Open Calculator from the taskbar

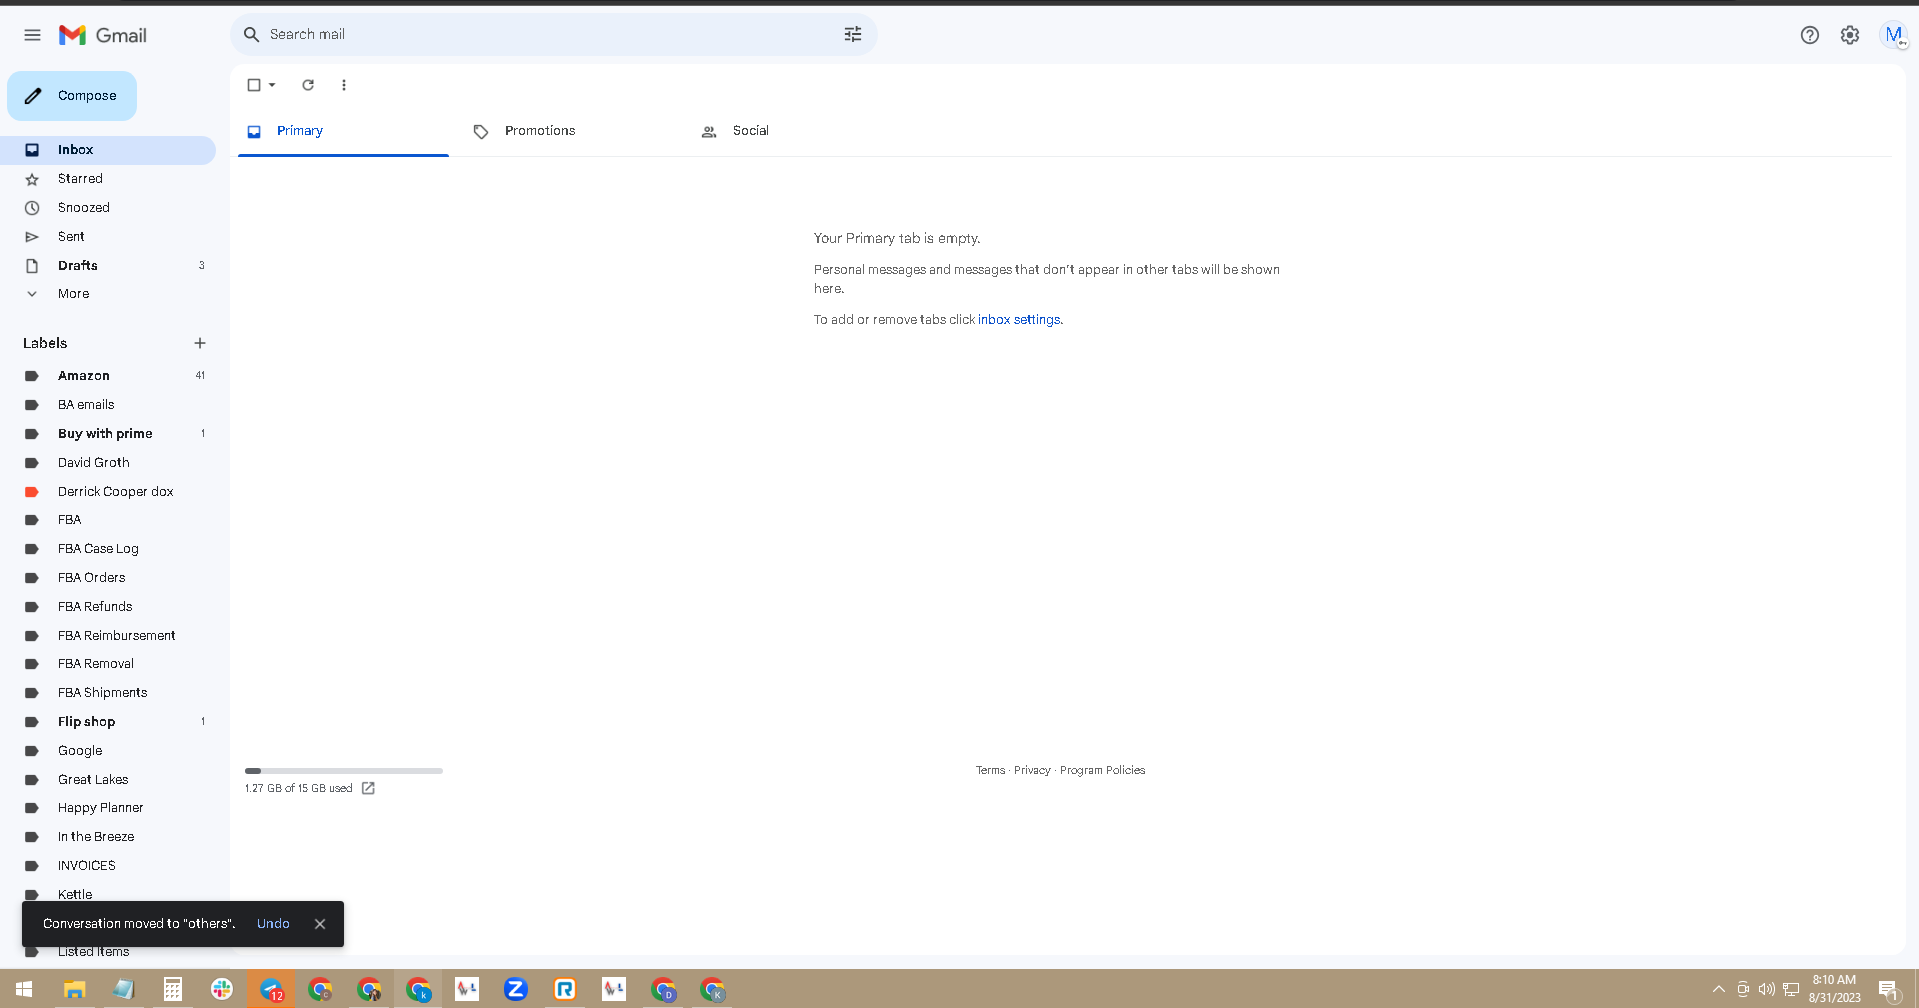tap(173, 989)
